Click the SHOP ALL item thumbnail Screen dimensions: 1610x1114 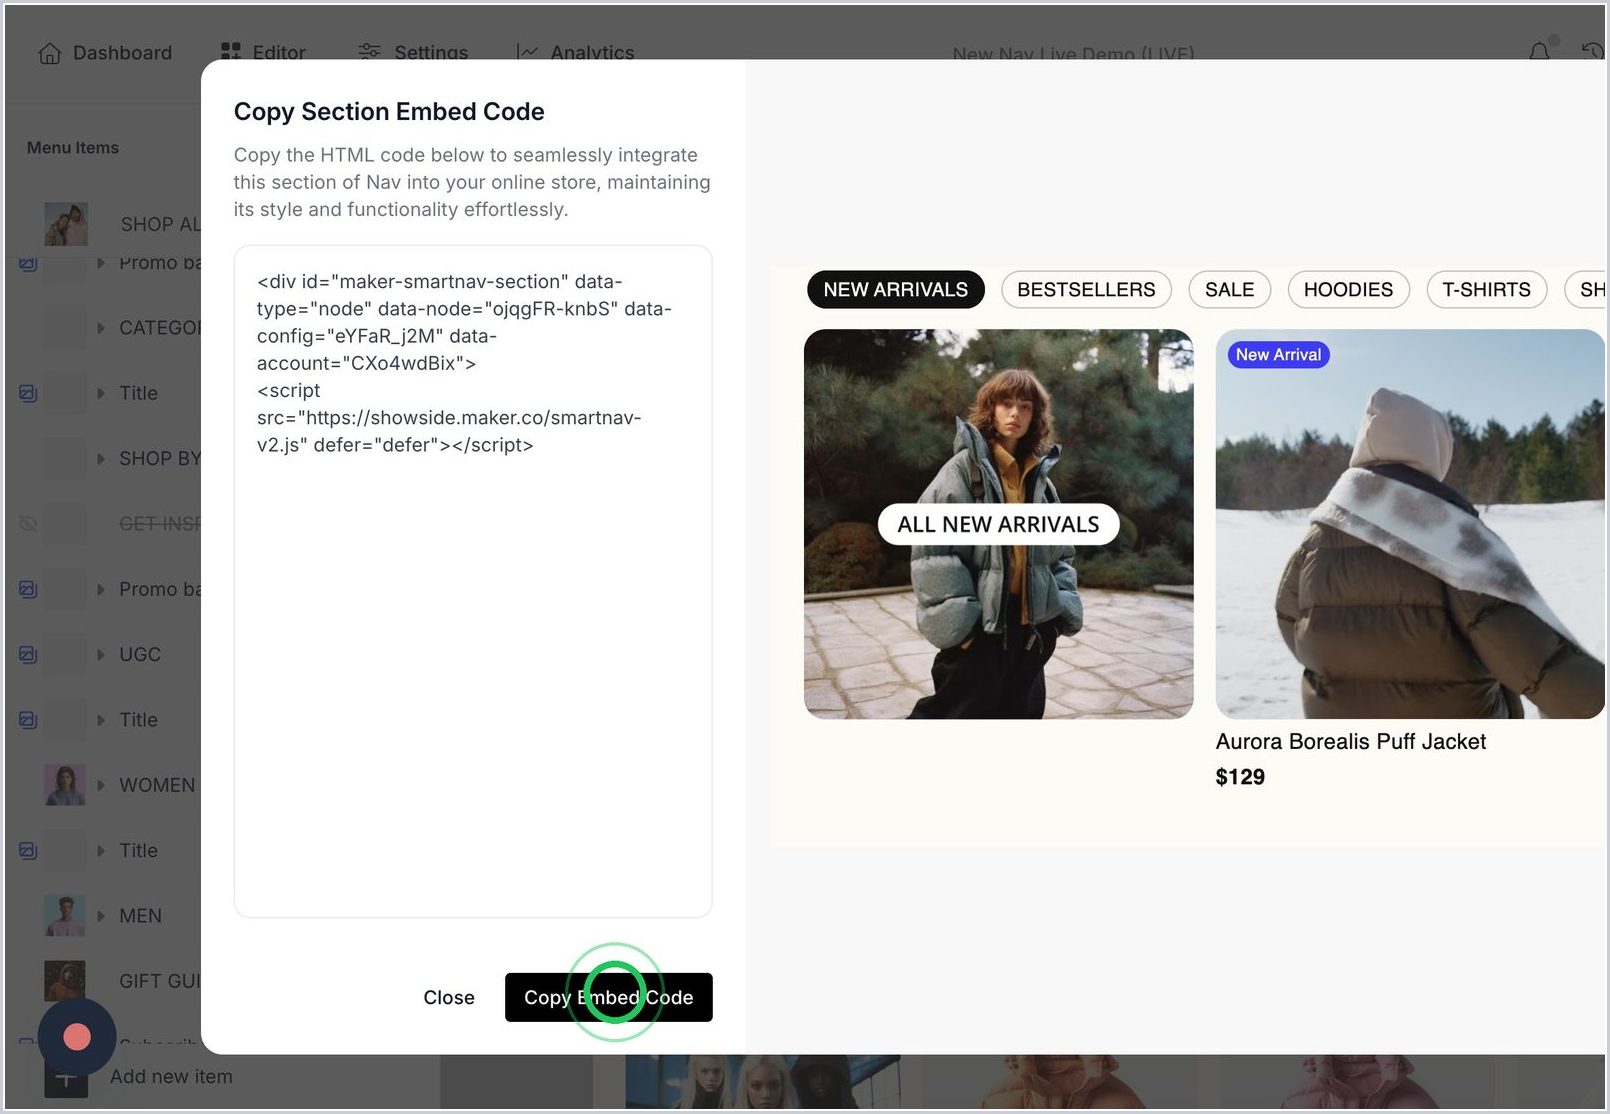pyautogui.click(x=66, y=224)
